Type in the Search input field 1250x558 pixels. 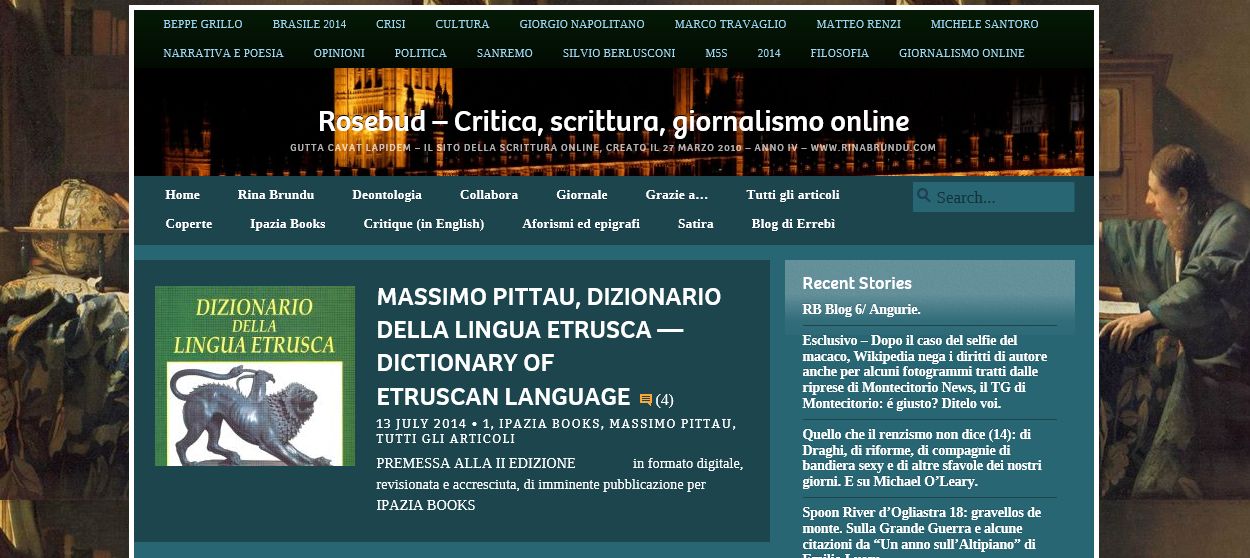1002,197
